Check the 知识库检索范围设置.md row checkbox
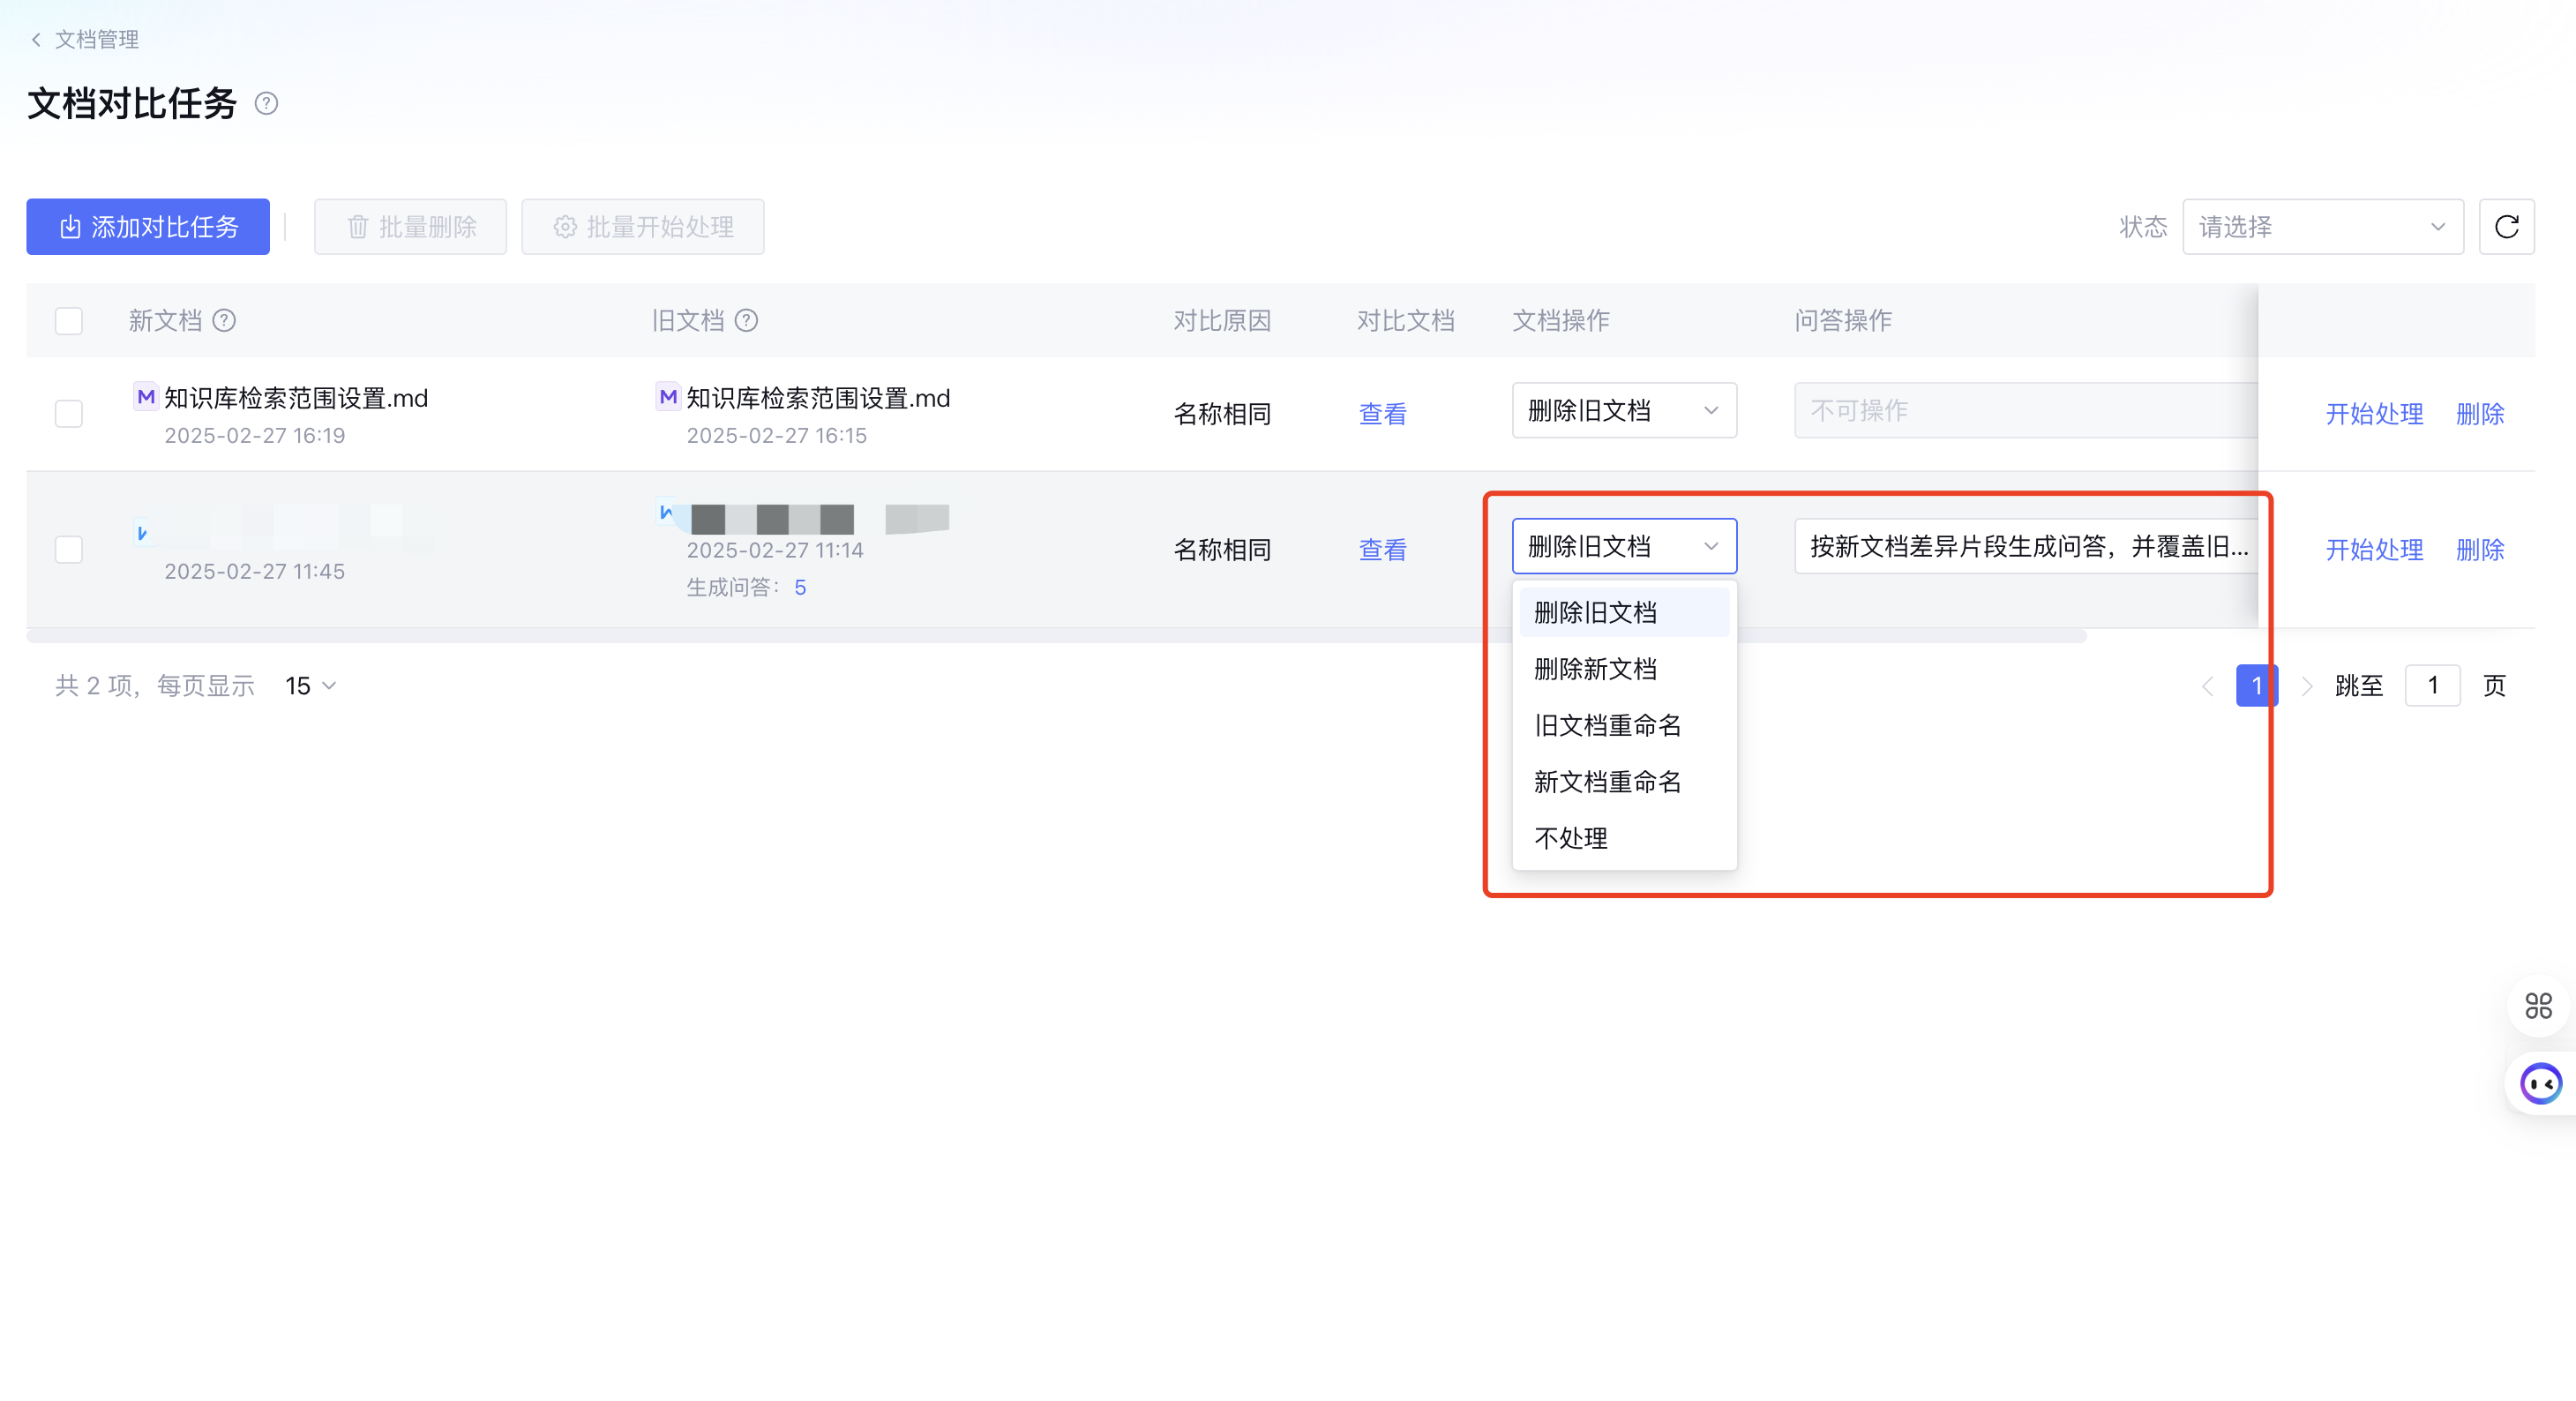This screenshot has width=2576, height=1401. 69,414
